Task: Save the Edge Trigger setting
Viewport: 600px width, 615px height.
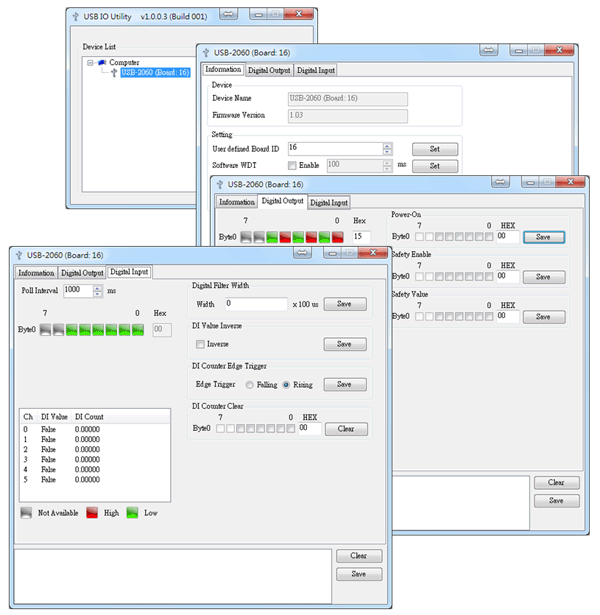Action: click(x=345, y=385)
